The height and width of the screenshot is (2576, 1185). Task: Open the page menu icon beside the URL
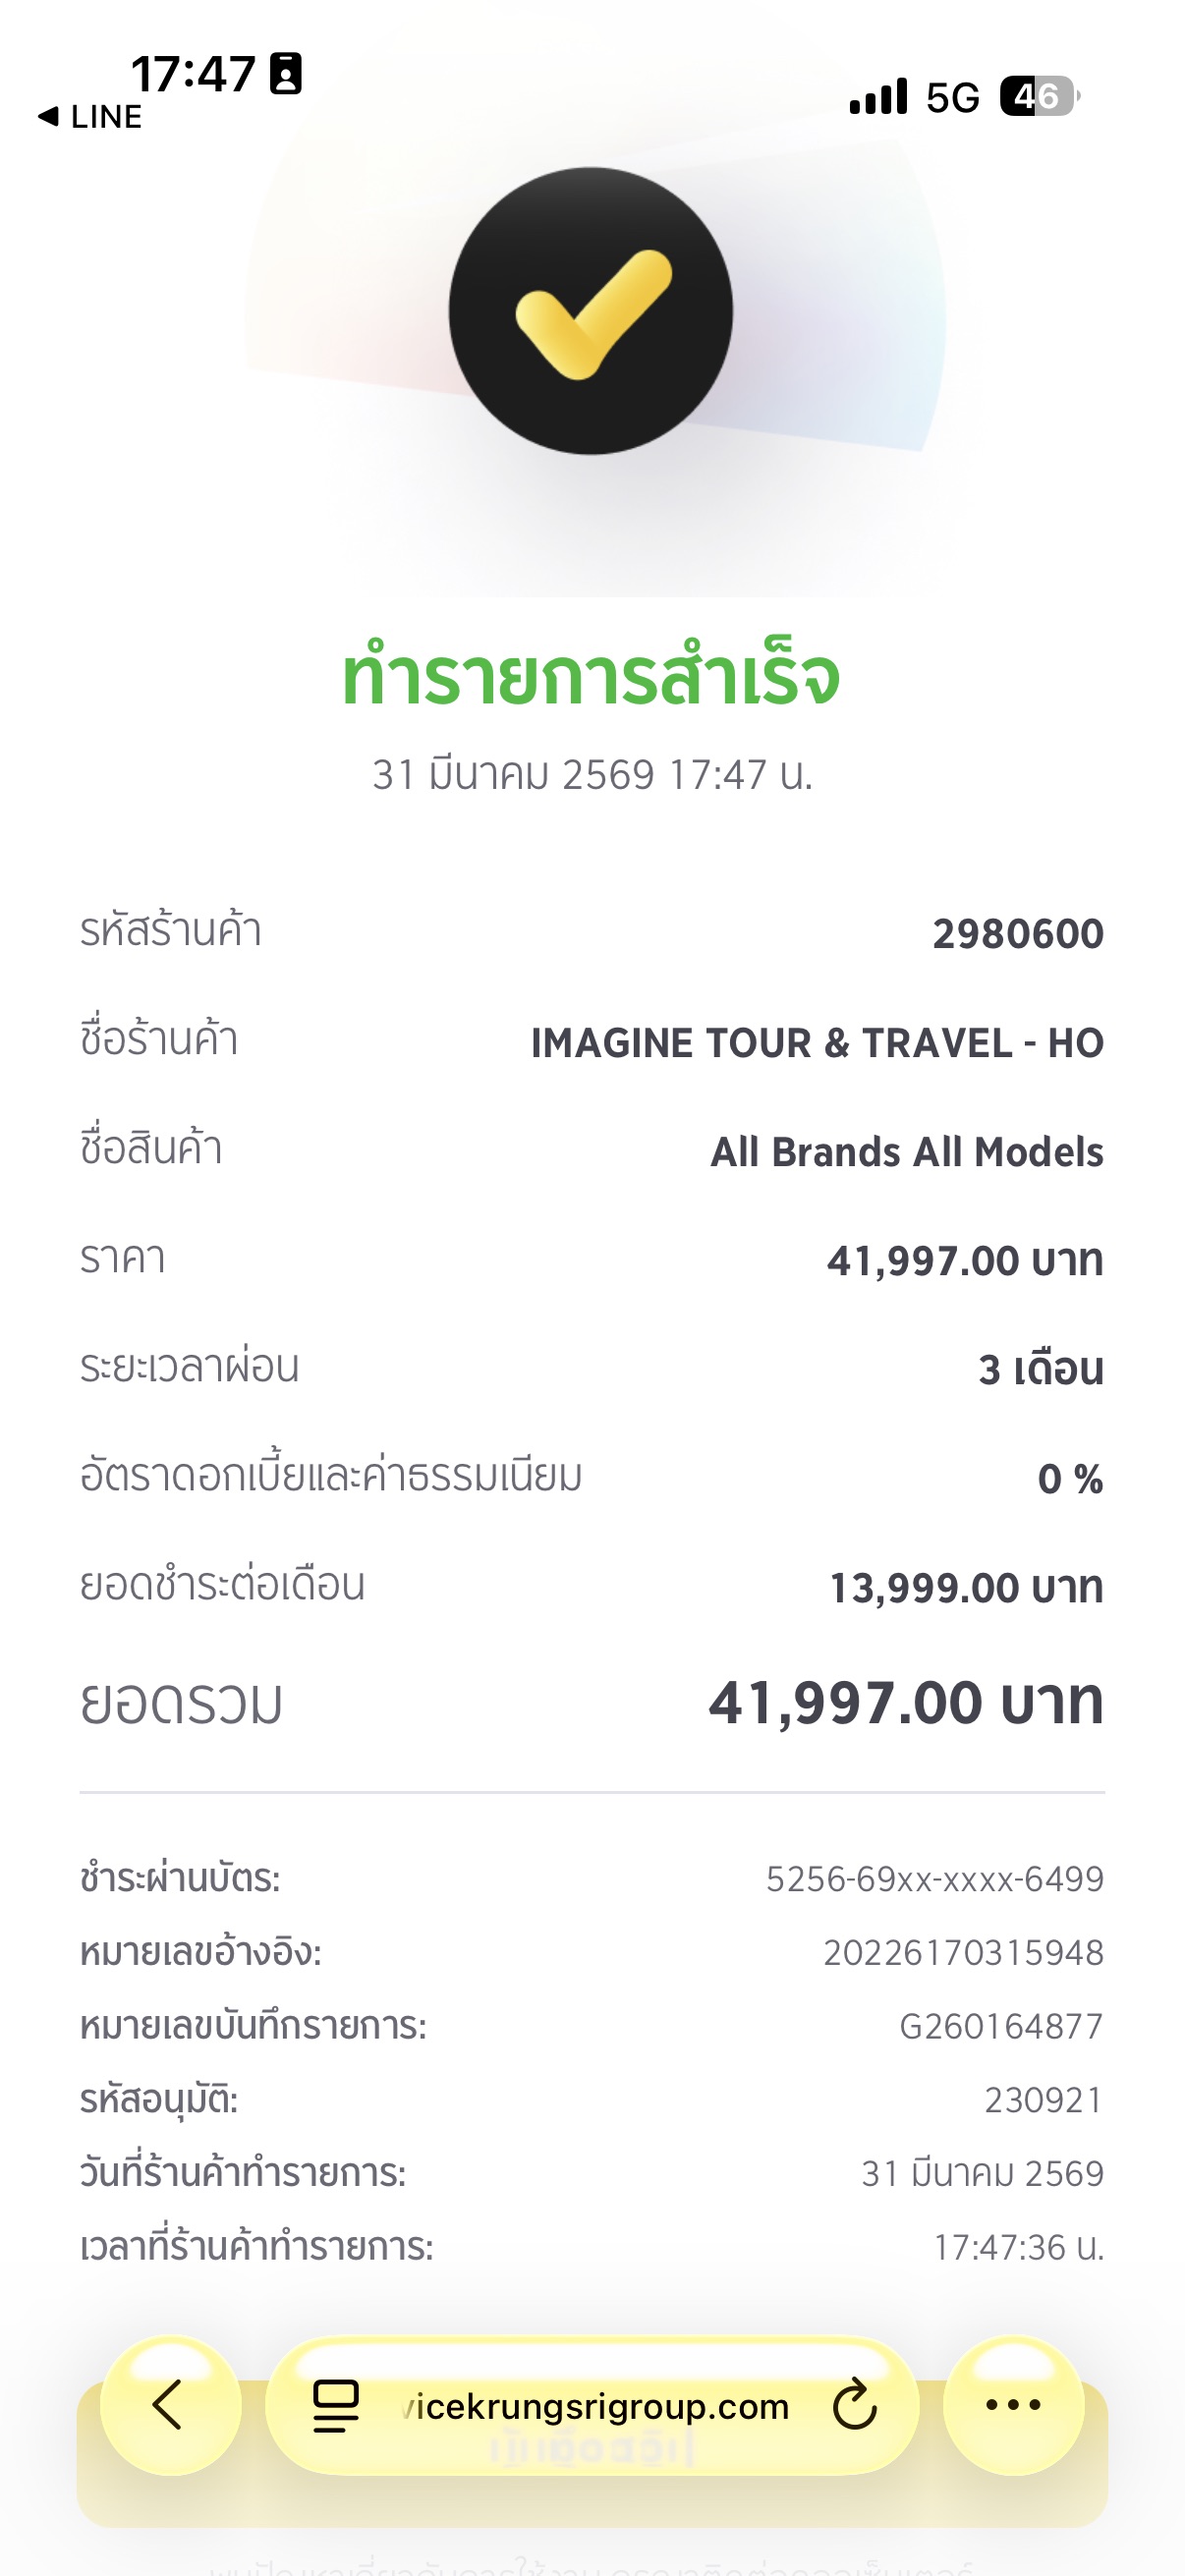coord(336,2405)
